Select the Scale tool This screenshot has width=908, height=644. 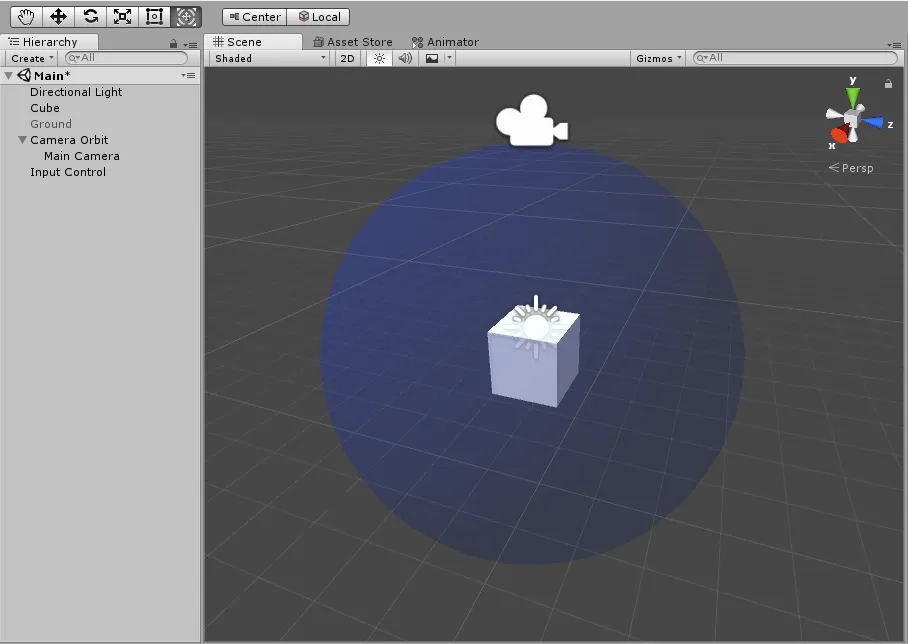coord(122,17)
